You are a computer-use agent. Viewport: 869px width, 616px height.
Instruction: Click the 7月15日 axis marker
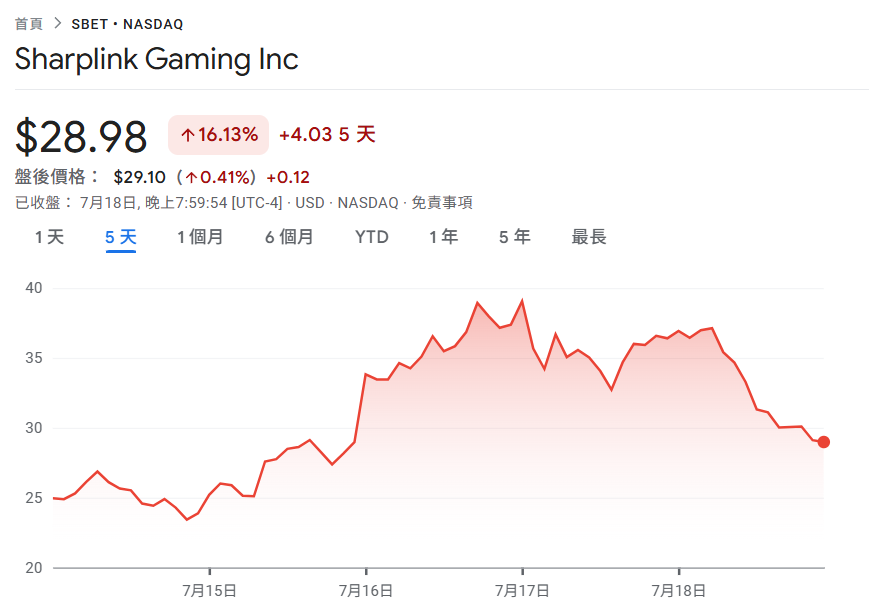[209, 590]
